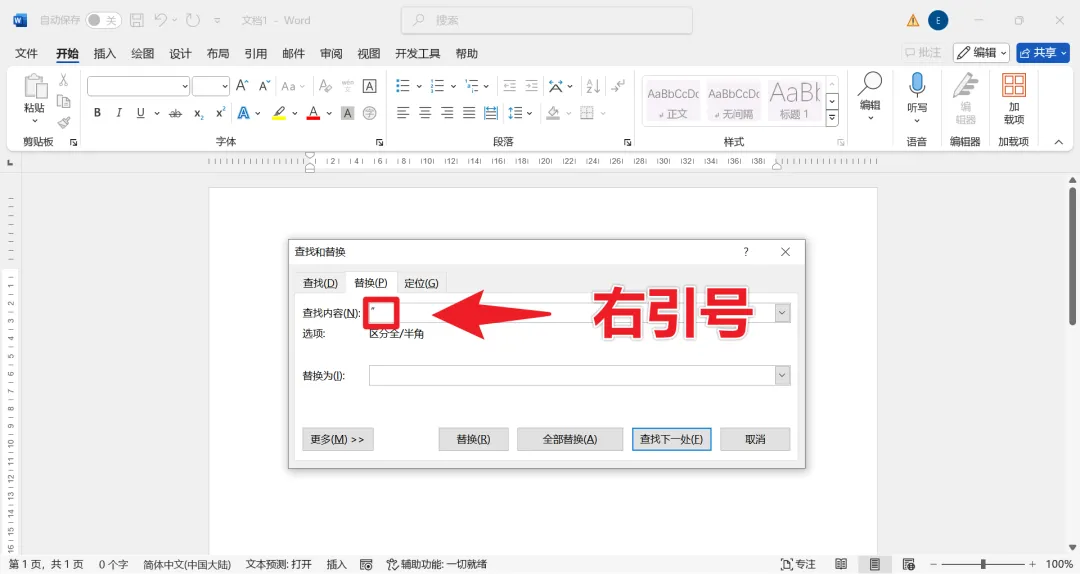Screen dimensions: 1080x574
Task: Open the font color dropdown arrow
Action: point(329,113)
